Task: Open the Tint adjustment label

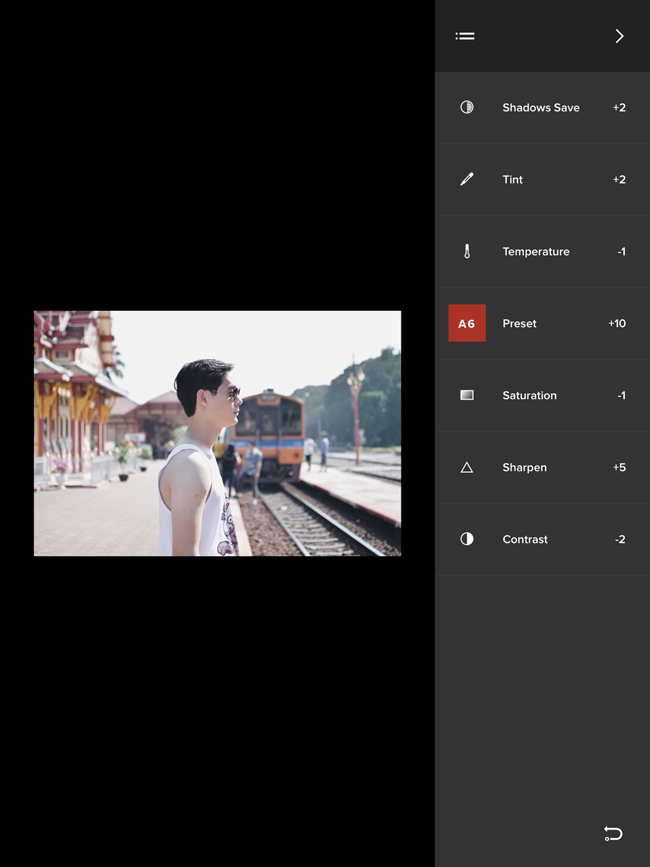Action: [512, 180]
